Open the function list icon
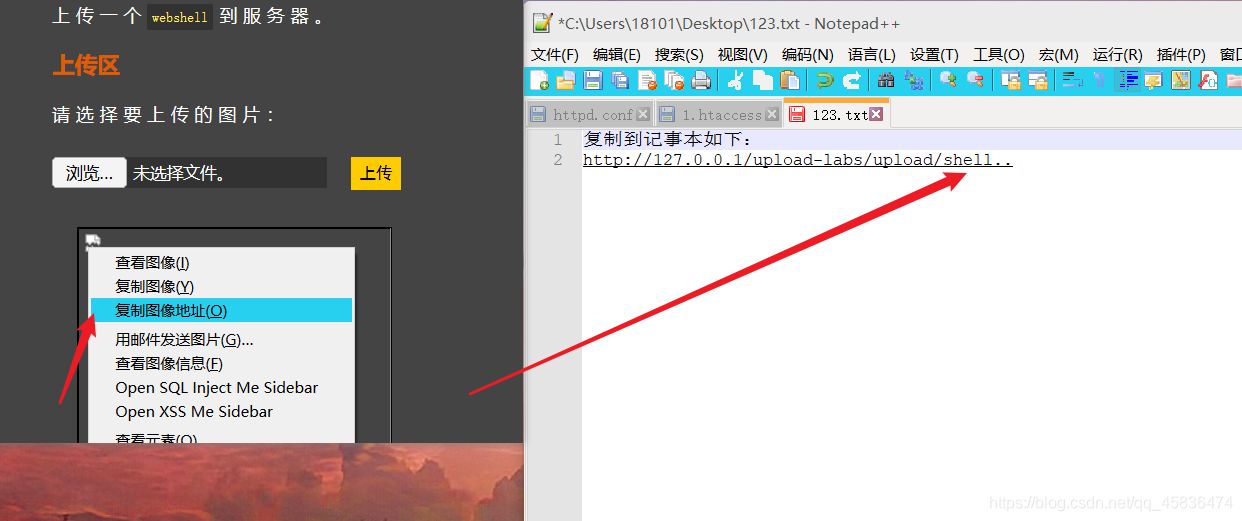This screenshot has height=521, width=1242. (1208, 81)
